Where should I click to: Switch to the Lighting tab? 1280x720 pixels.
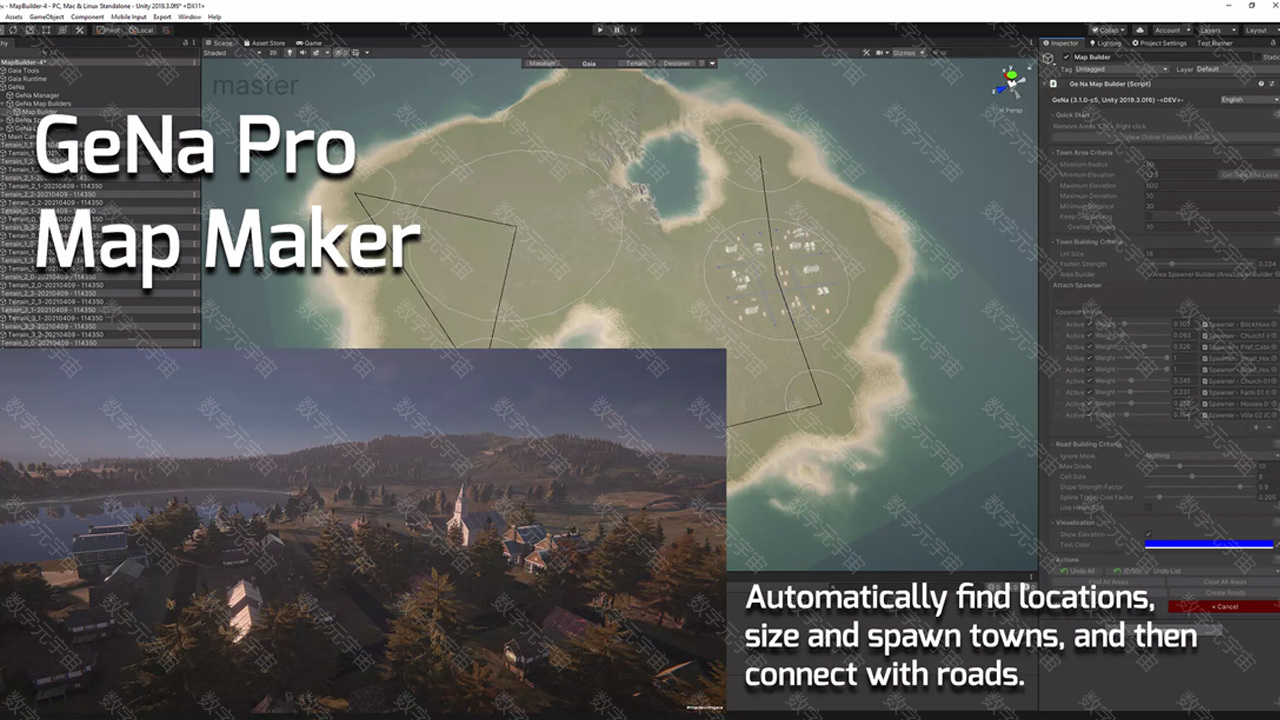coord(1106,43)
